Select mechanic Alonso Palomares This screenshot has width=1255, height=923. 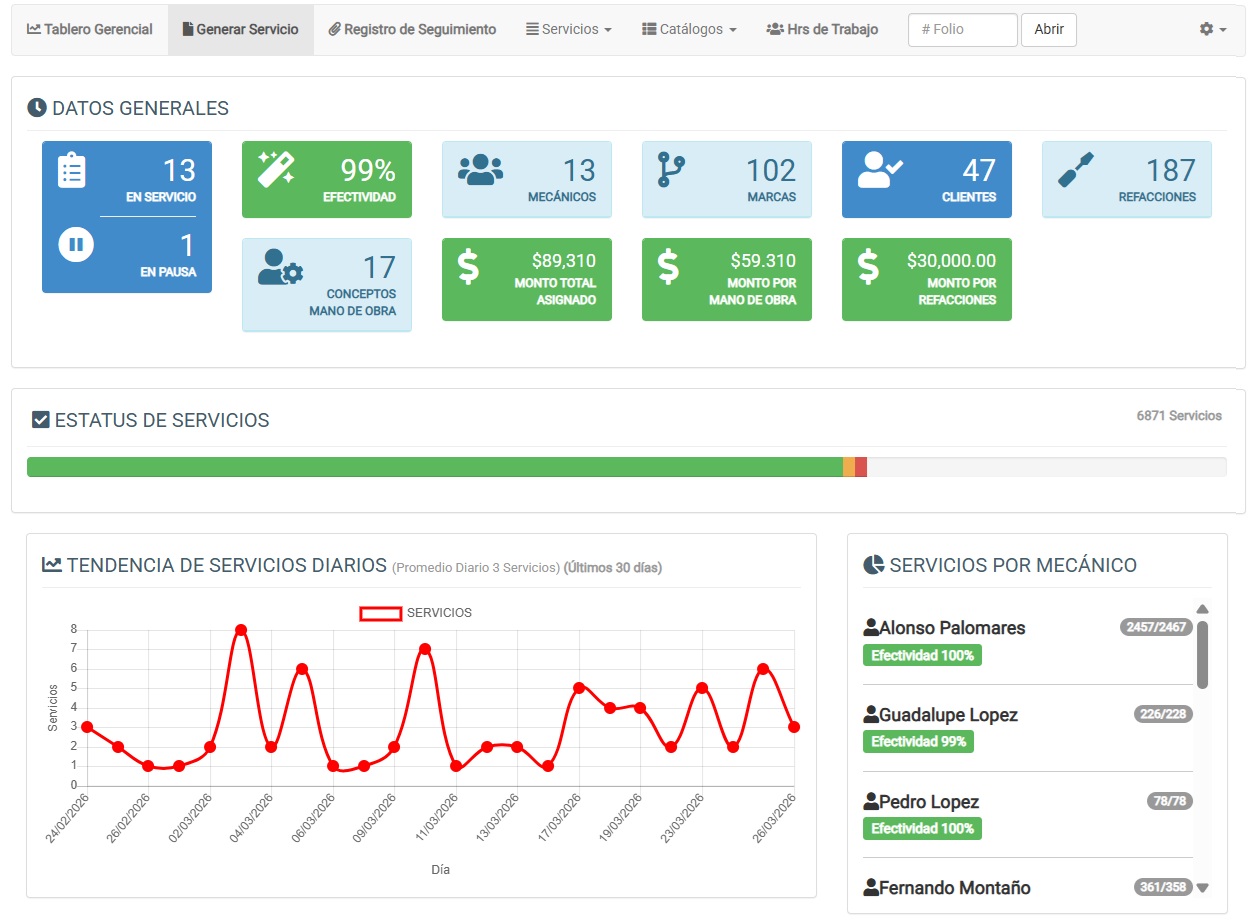[x=952, y=628]
